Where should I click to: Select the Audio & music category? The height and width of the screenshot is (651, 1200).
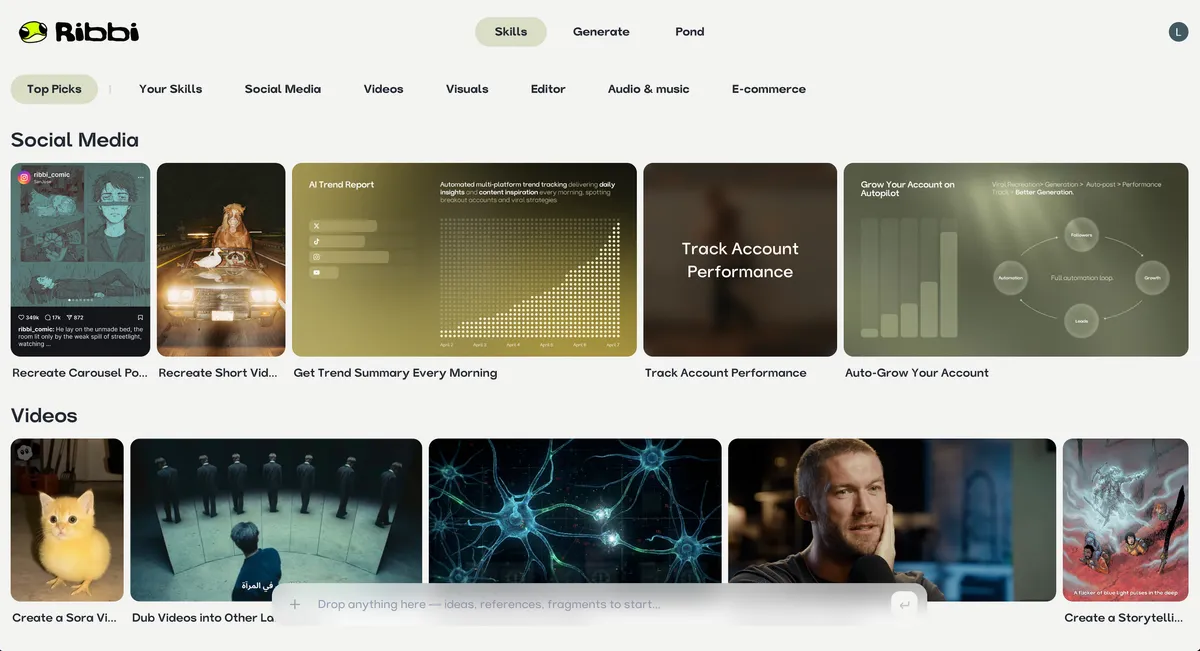649,89
